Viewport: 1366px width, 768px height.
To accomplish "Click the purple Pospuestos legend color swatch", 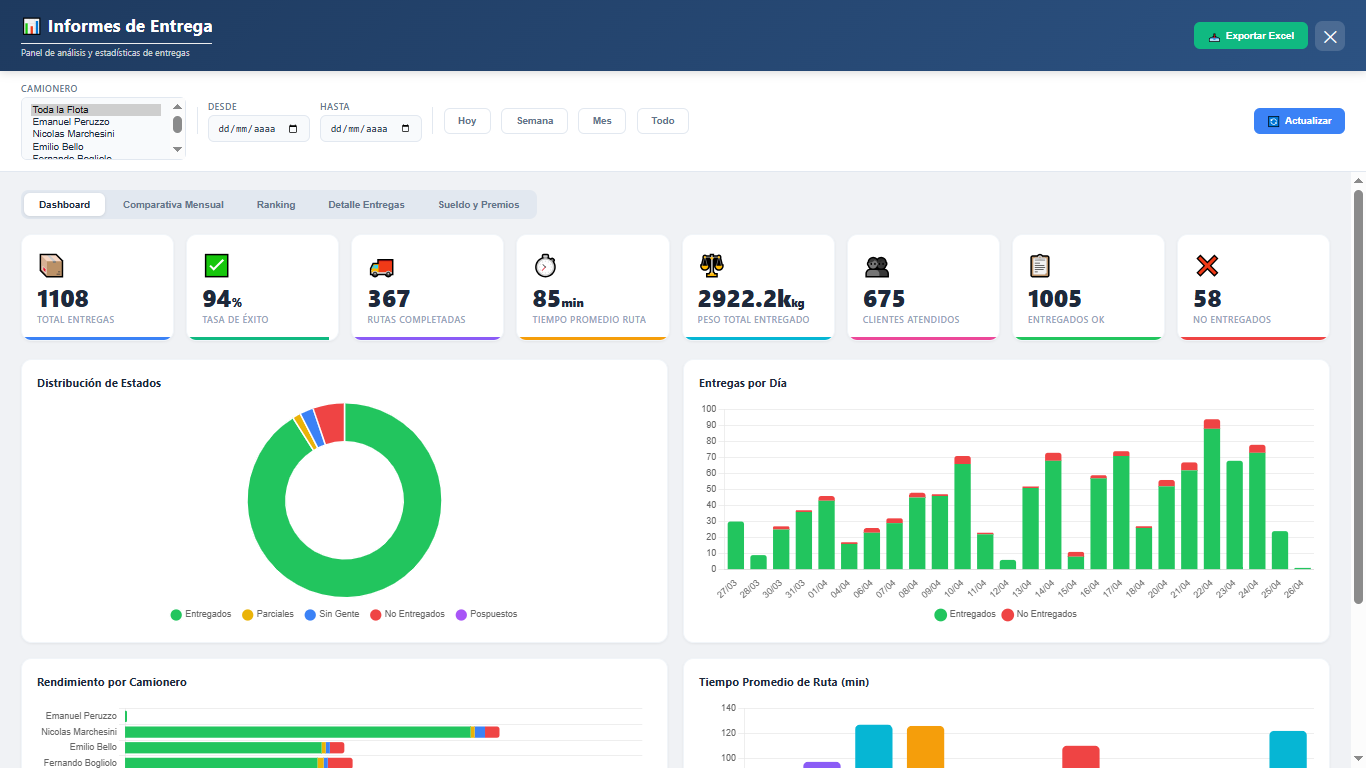I will click(x=461, y=614).
